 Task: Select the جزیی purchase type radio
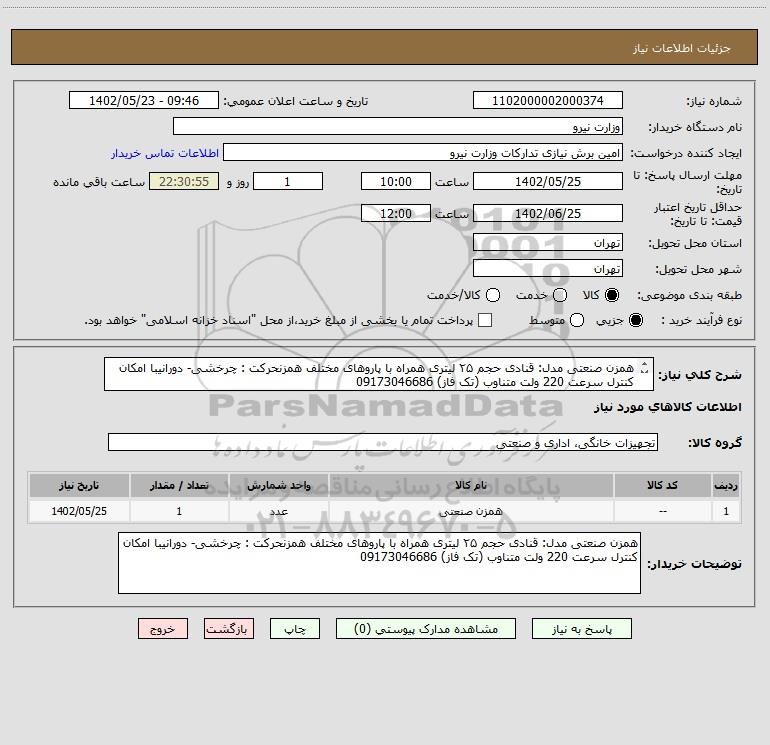pyautogui.click(x=635, y=320)
